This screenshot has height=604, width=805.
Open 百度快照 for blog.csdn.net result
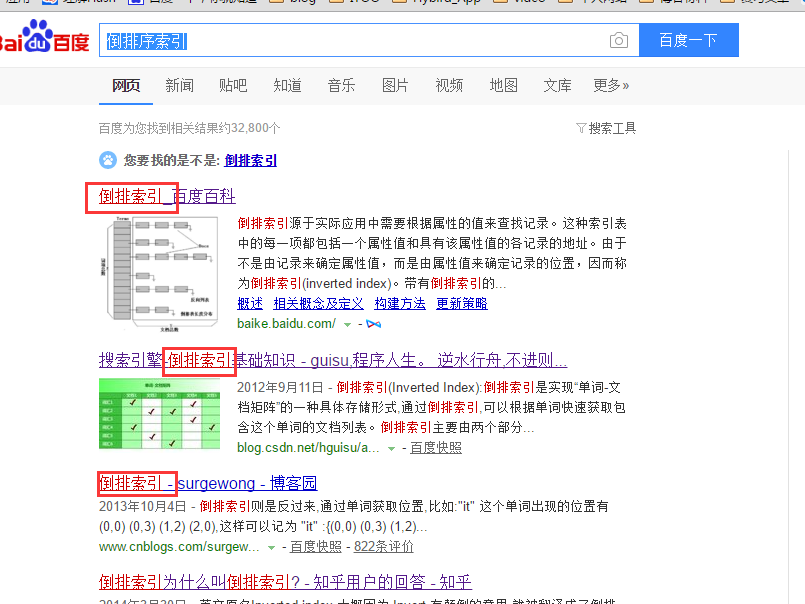pos(436,448)
